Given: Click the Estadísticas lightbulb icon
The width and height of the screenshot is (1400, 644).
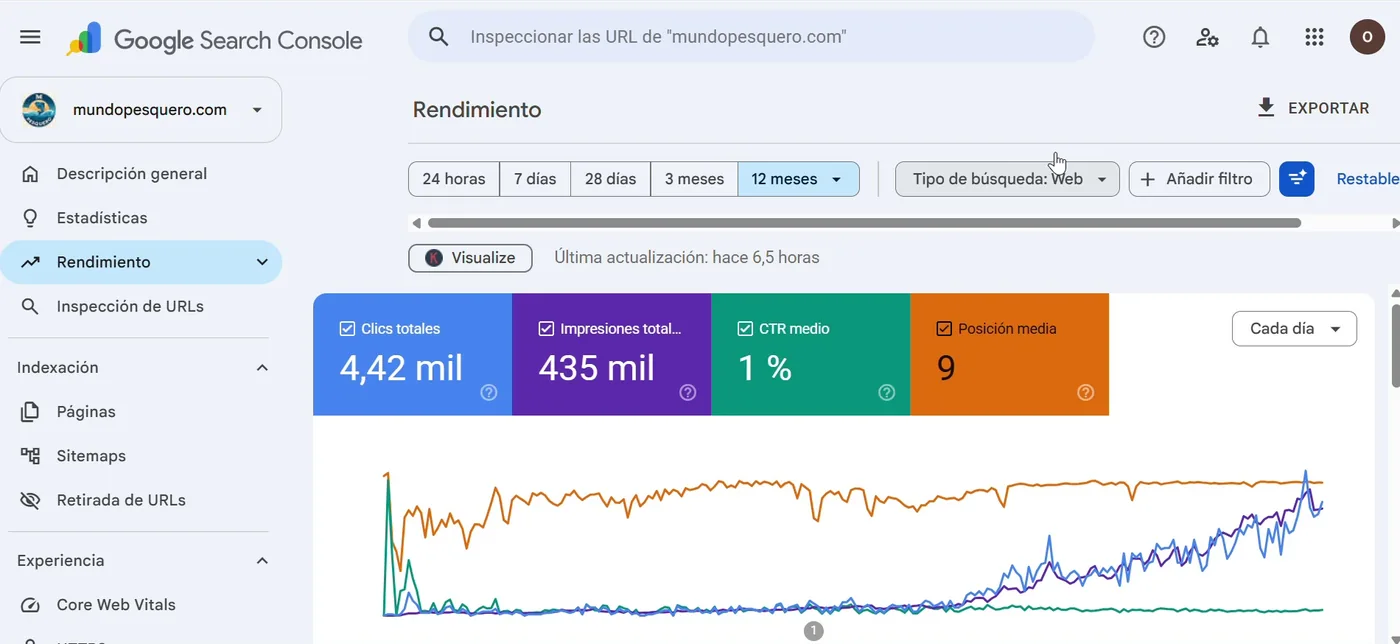Looking at the screenshot, I should 30,218.
